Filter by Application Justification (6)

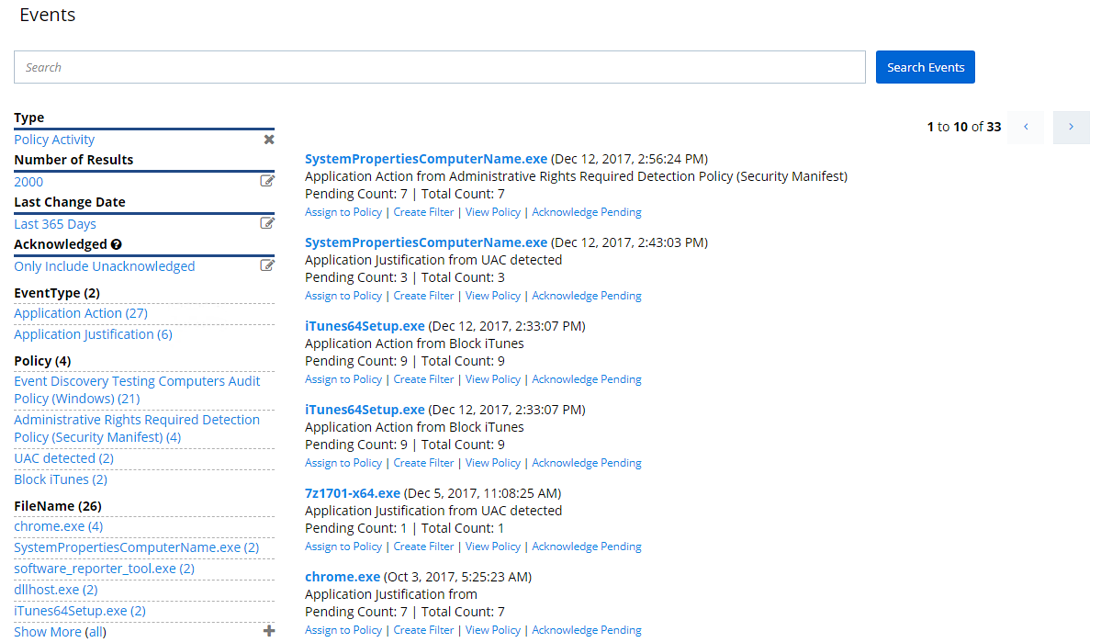[x=93, y=334]
